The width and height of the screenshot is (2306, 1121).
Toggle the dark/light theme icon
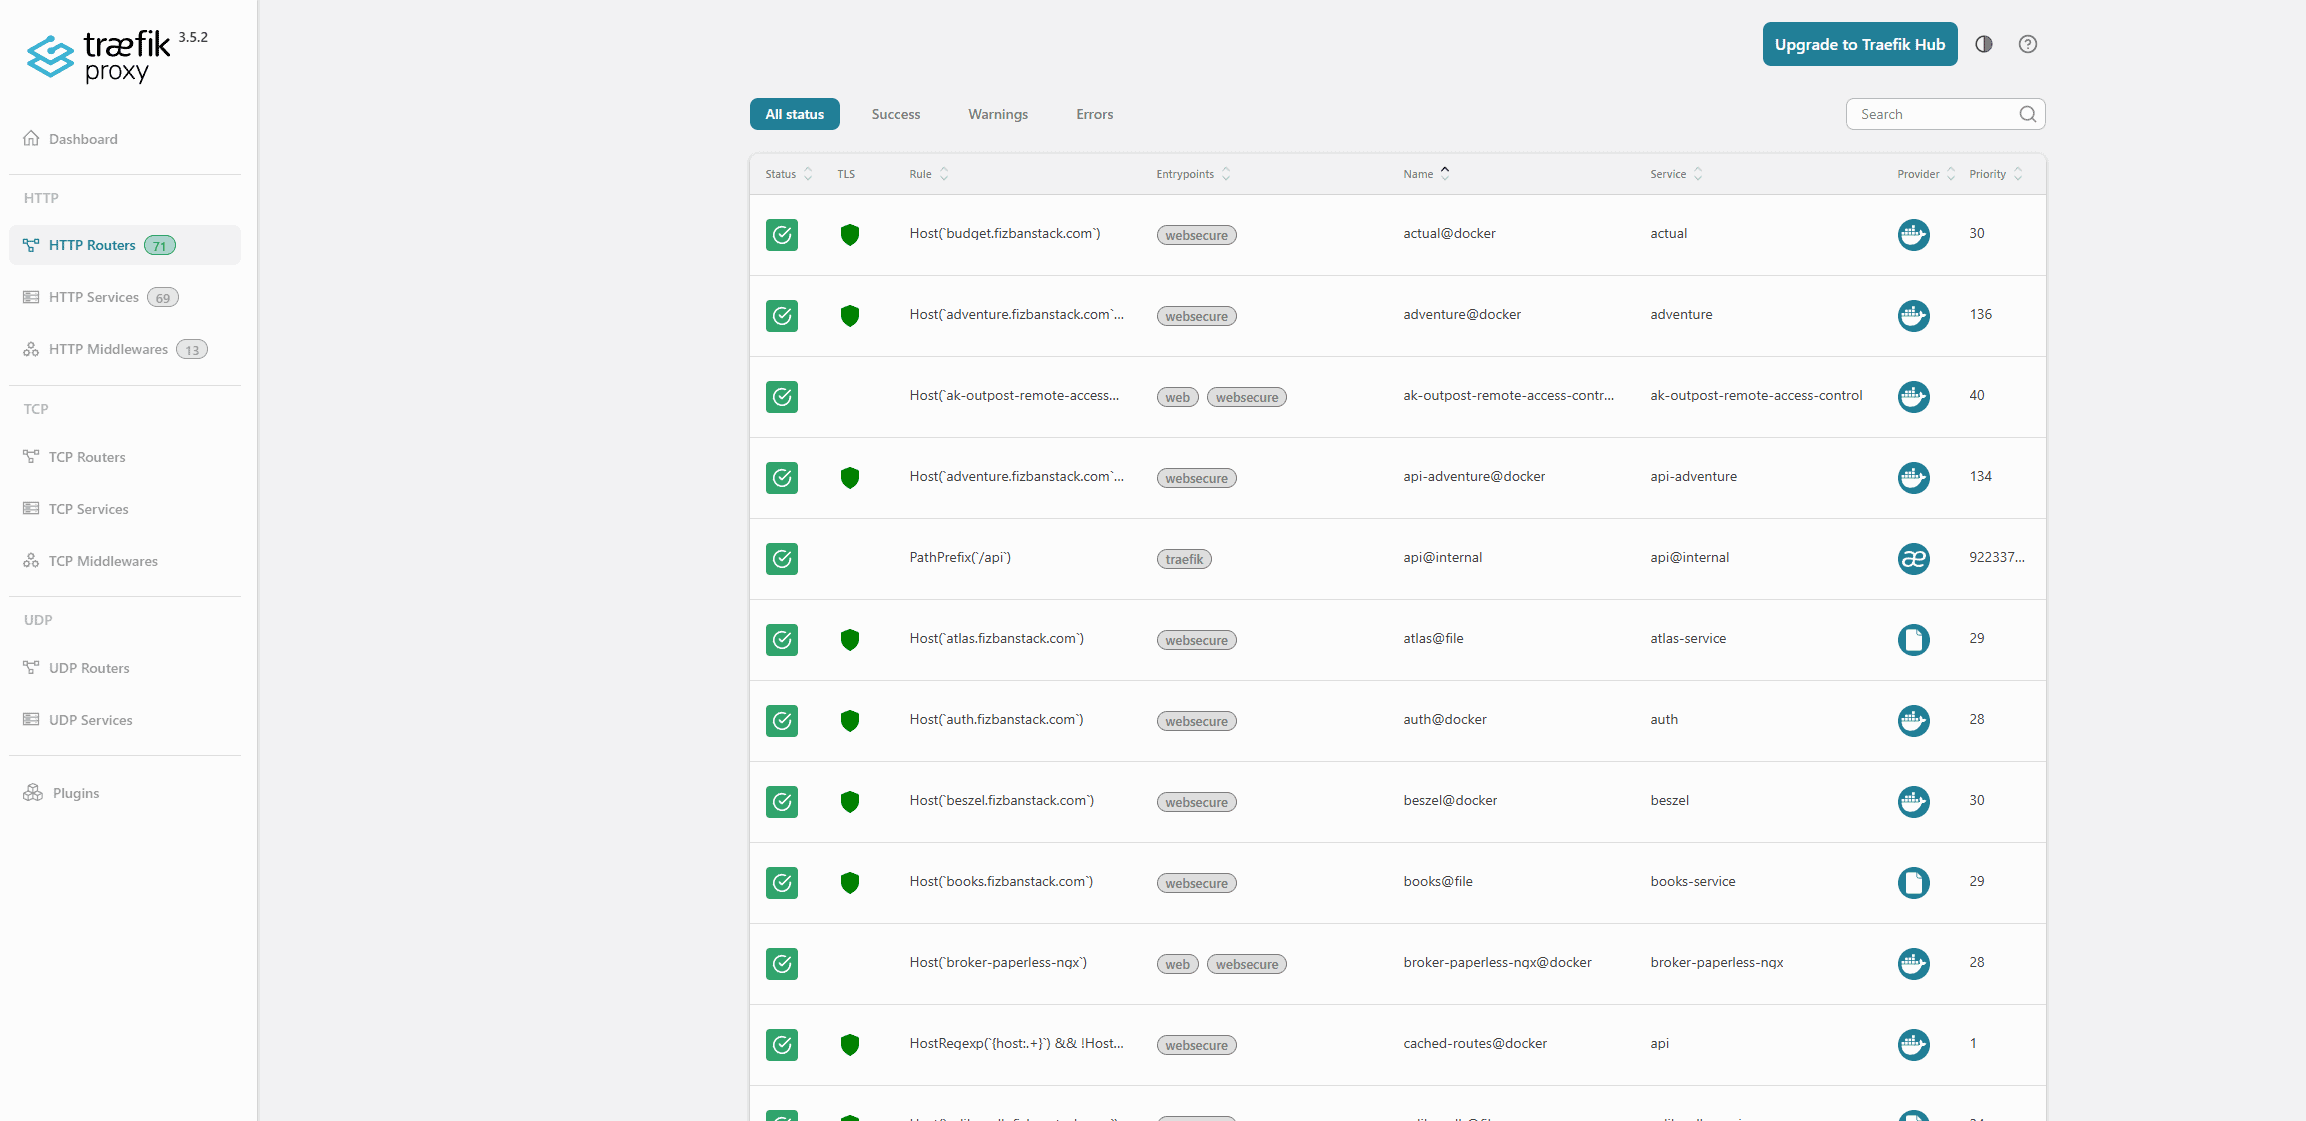click(1984, 44)
